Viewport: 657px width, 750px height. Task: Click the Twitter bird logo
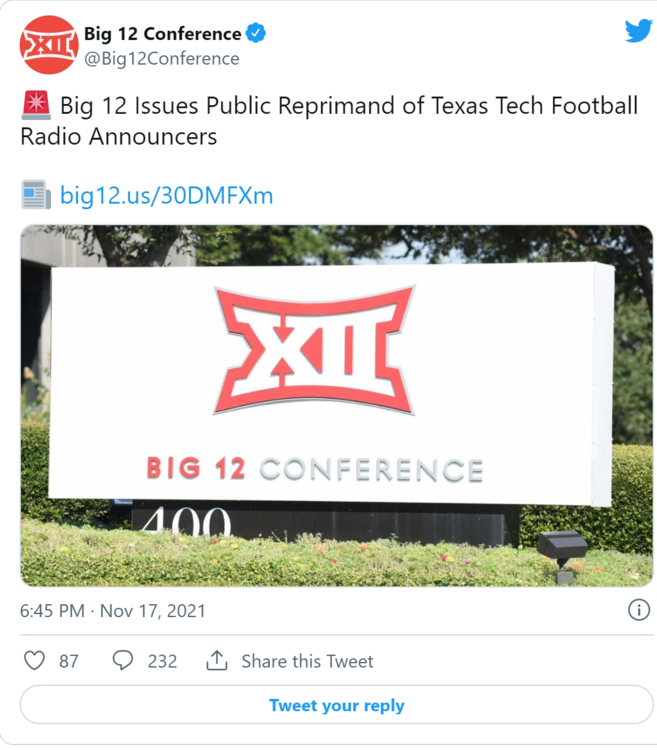point(638,31)
